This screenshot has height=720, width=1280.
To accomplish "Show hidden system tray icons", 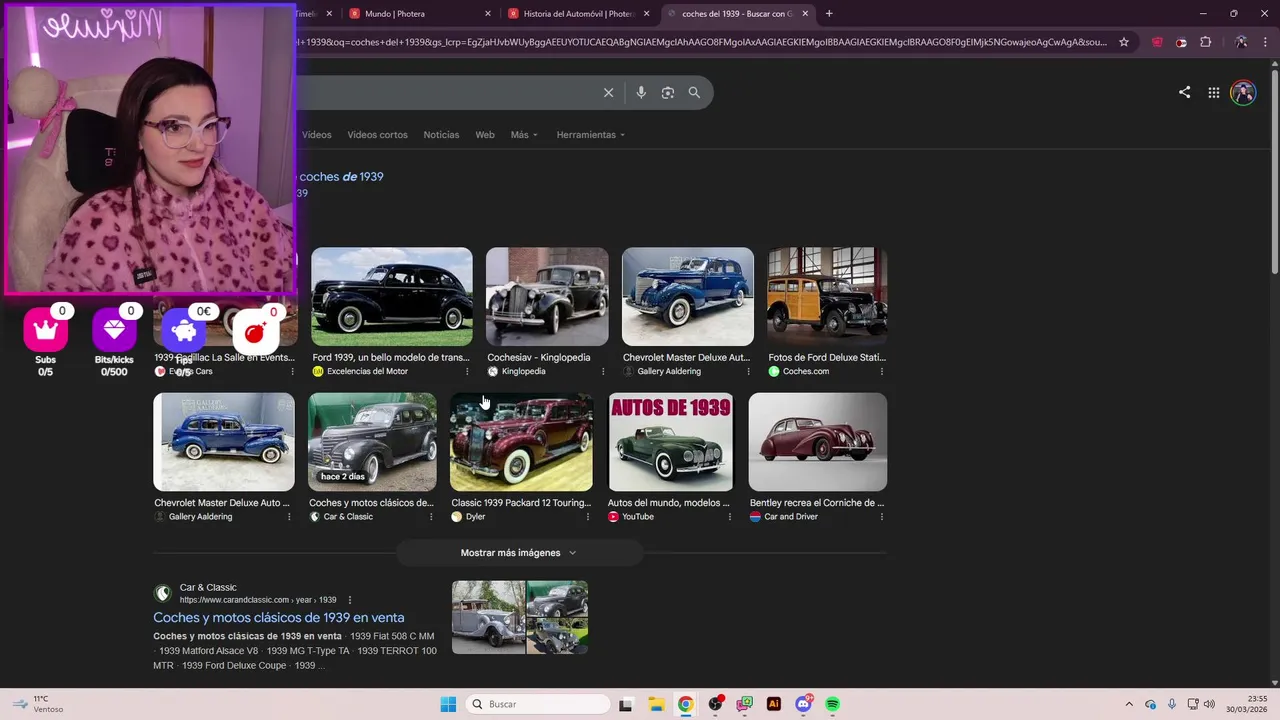I will [1129, 704].
